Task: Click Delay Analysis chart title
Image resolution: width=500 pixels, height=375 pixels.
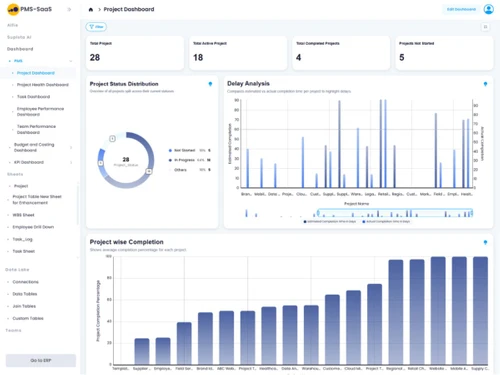Action: (x=248, y=83)
